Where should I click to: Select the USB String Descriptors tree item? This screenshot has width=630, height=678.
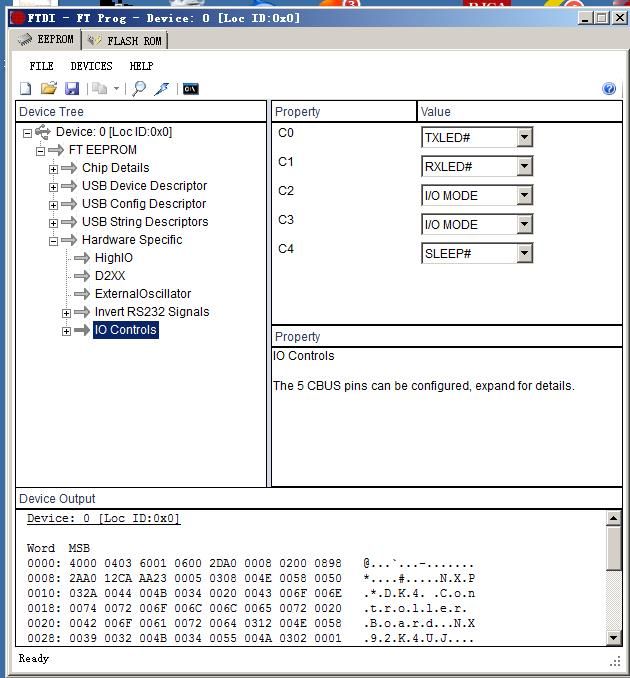pos(145,222)
